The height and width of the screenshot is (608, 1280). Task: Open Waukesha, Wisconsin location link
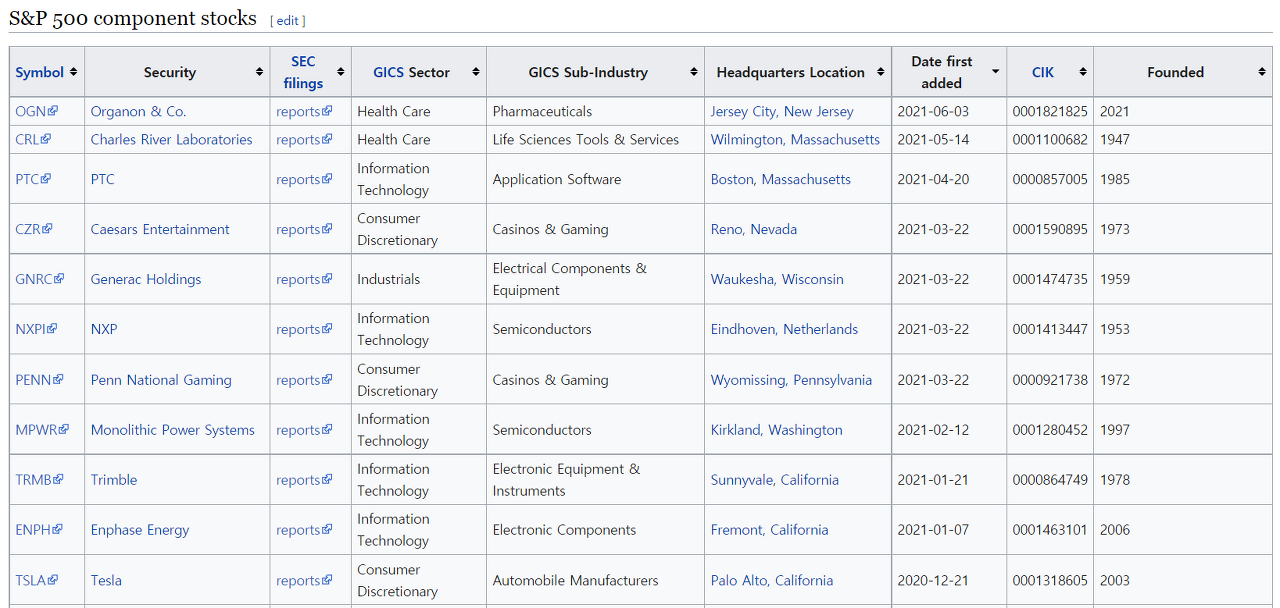point(777,279)
